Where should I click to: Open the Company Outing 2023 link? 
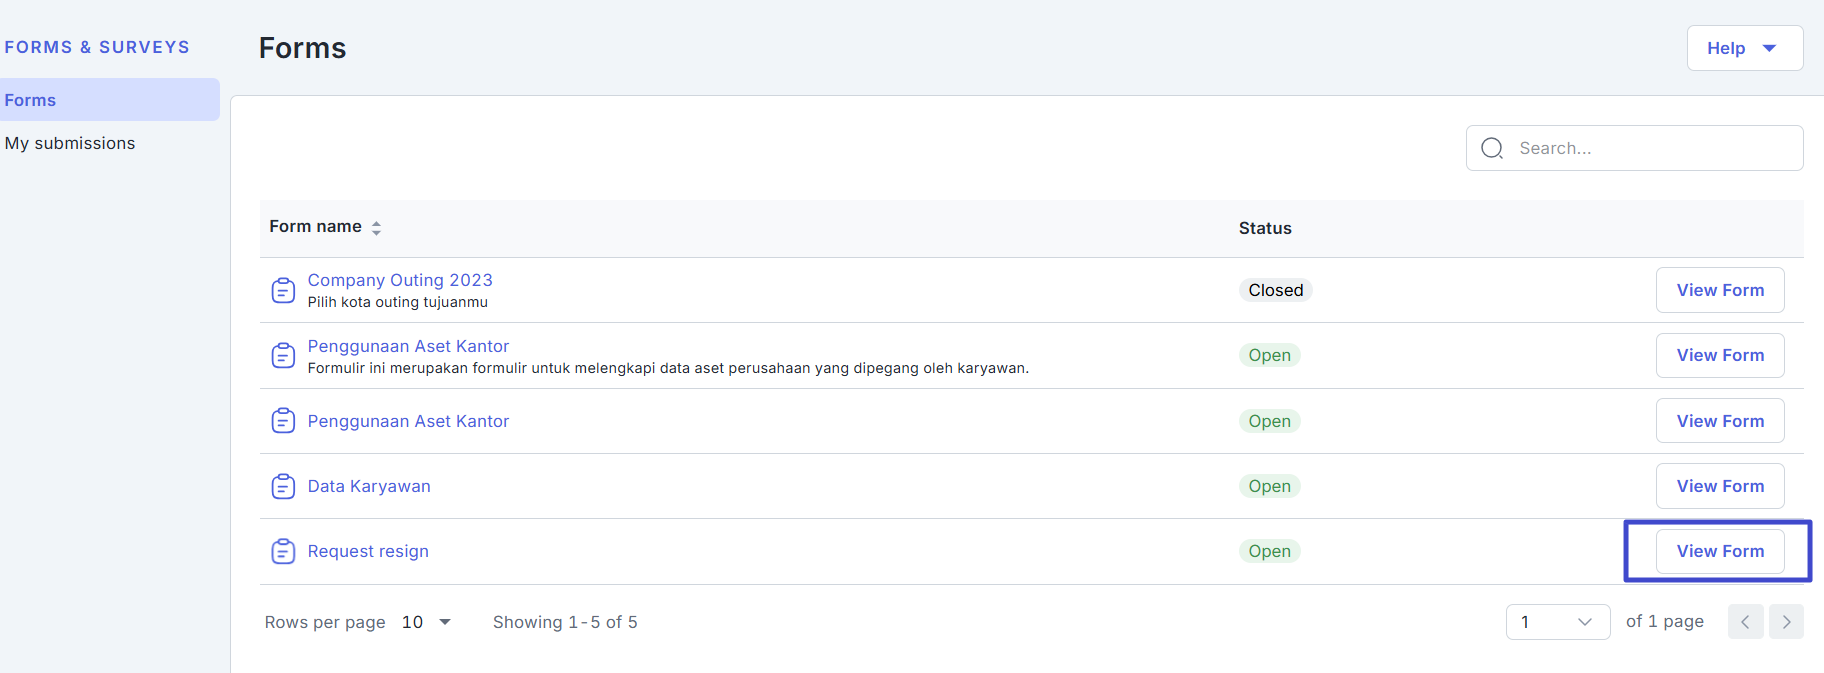(x=400, y=280)
